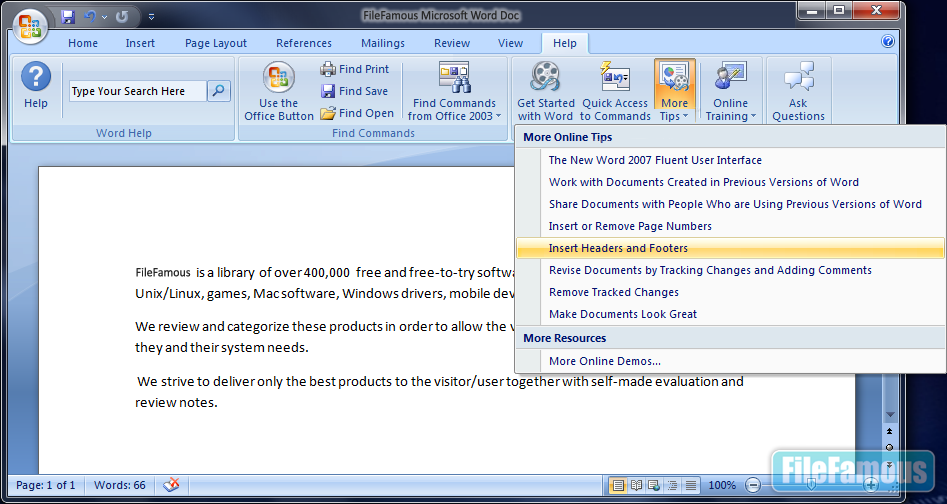947x504 pixels.
Task: Open More Online Demos... link
Action: 730,361
